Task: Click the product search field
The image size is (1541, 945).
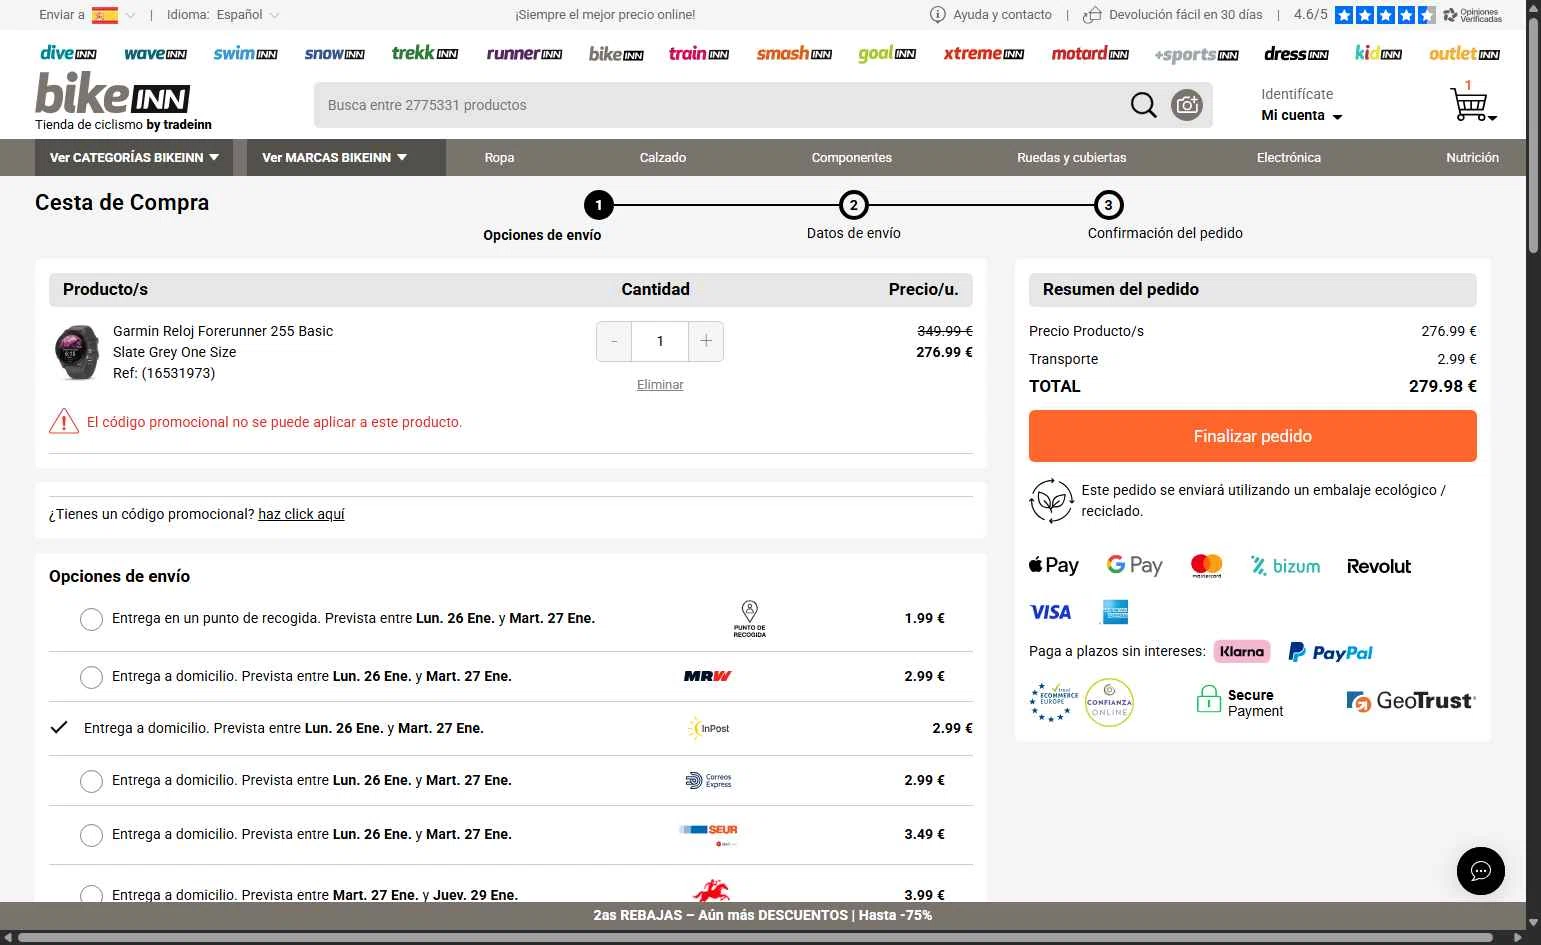Action: [x=720, y=105]
